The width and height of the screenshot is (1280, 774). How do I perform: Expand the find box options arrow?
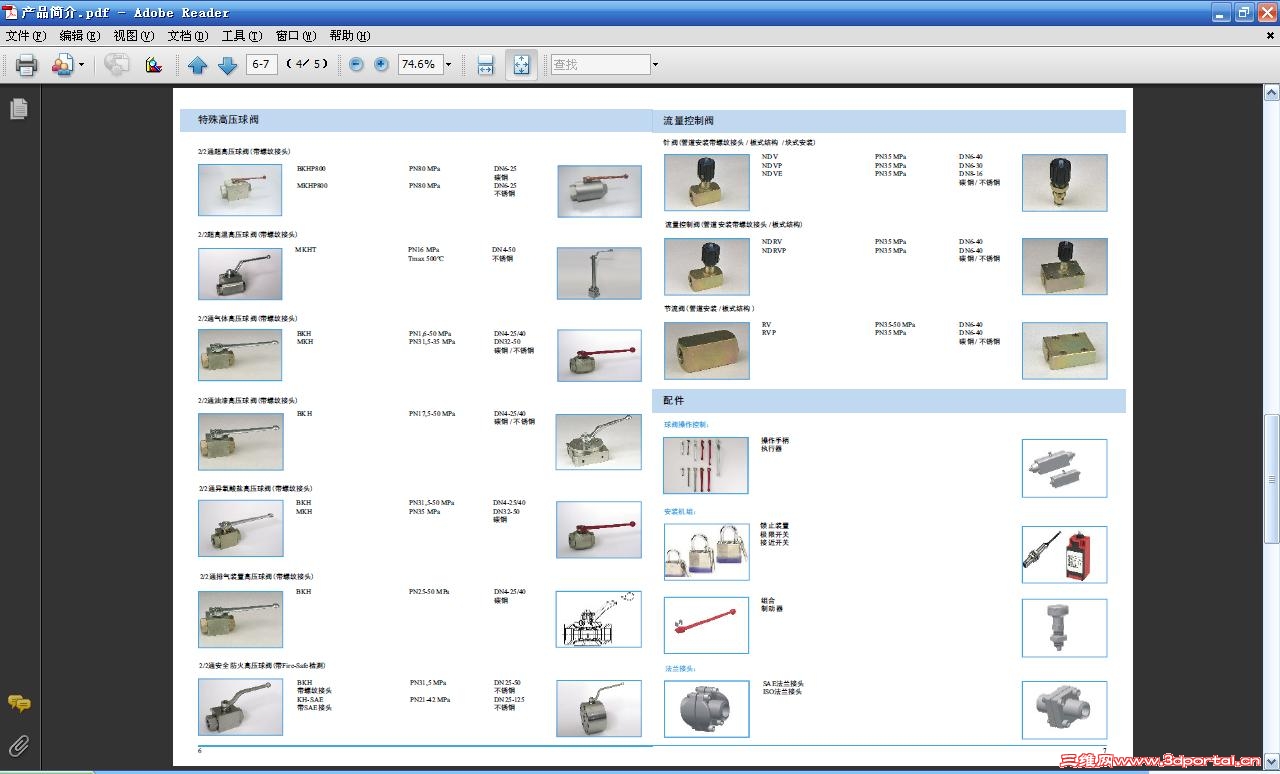click(x=655, y=65)
